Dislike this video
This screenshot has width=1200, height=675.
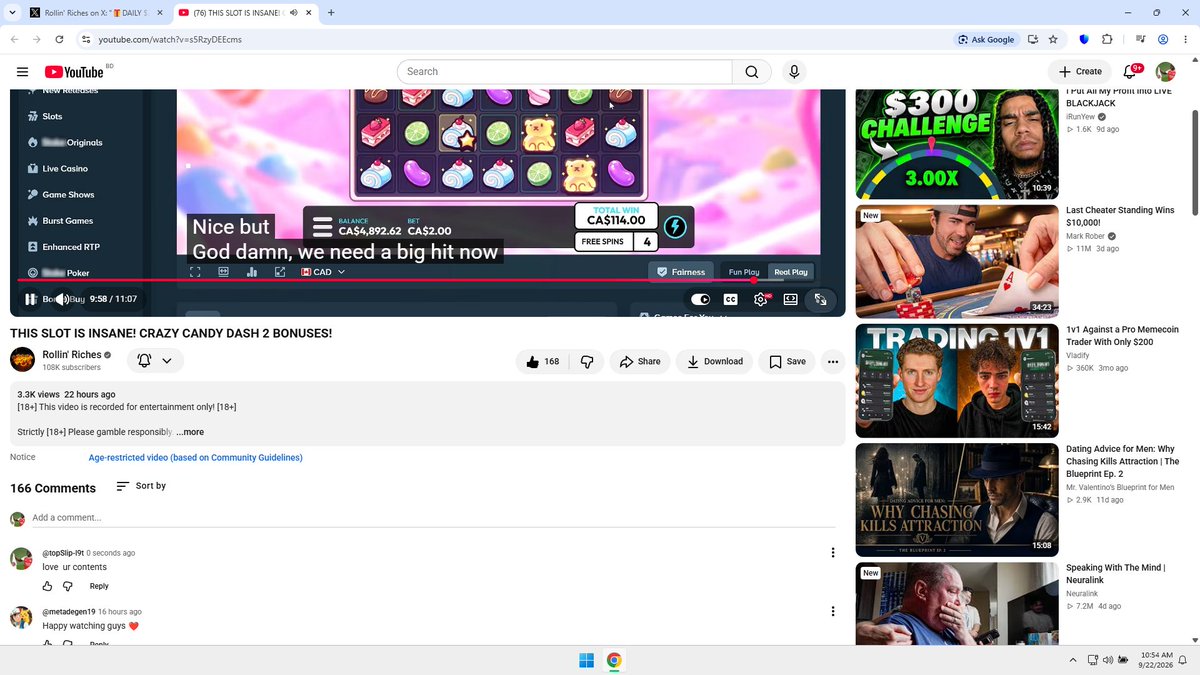(x=587, y=361)
